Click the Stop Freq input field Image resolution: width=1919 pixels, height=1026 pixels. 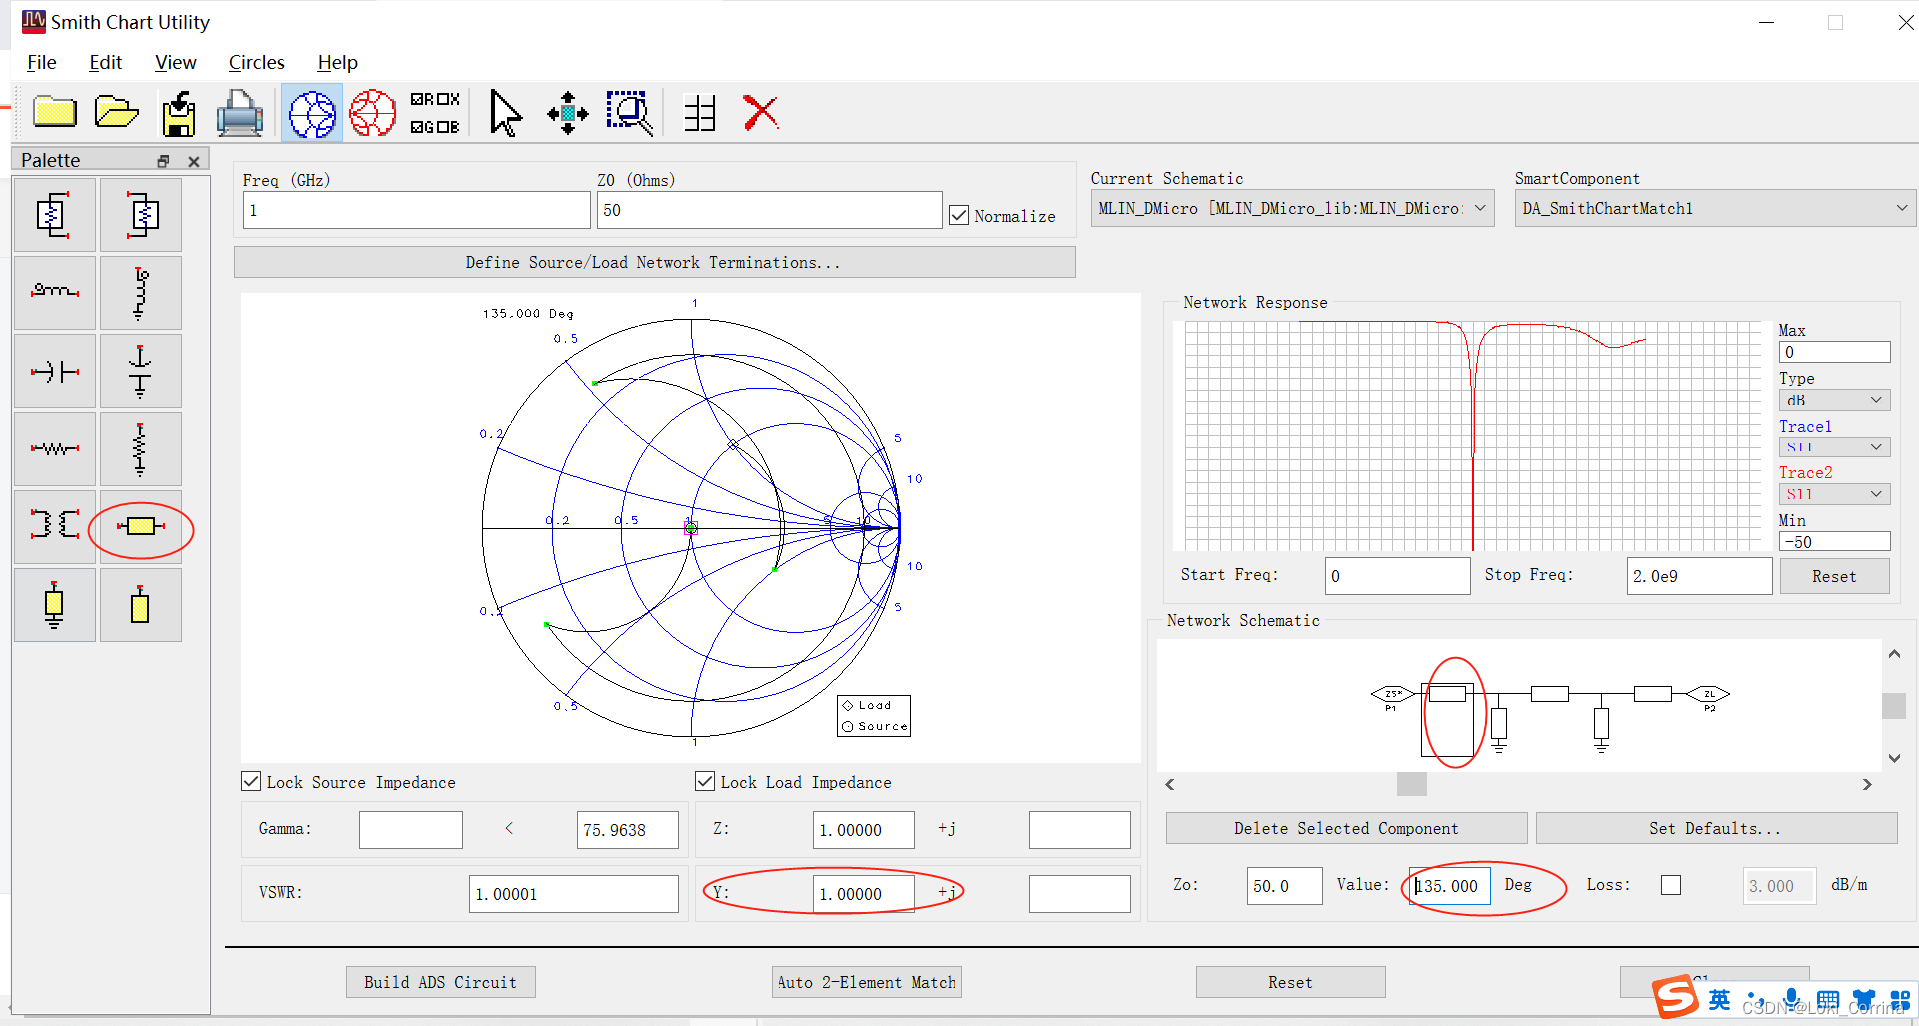[x=1699, y=576]
